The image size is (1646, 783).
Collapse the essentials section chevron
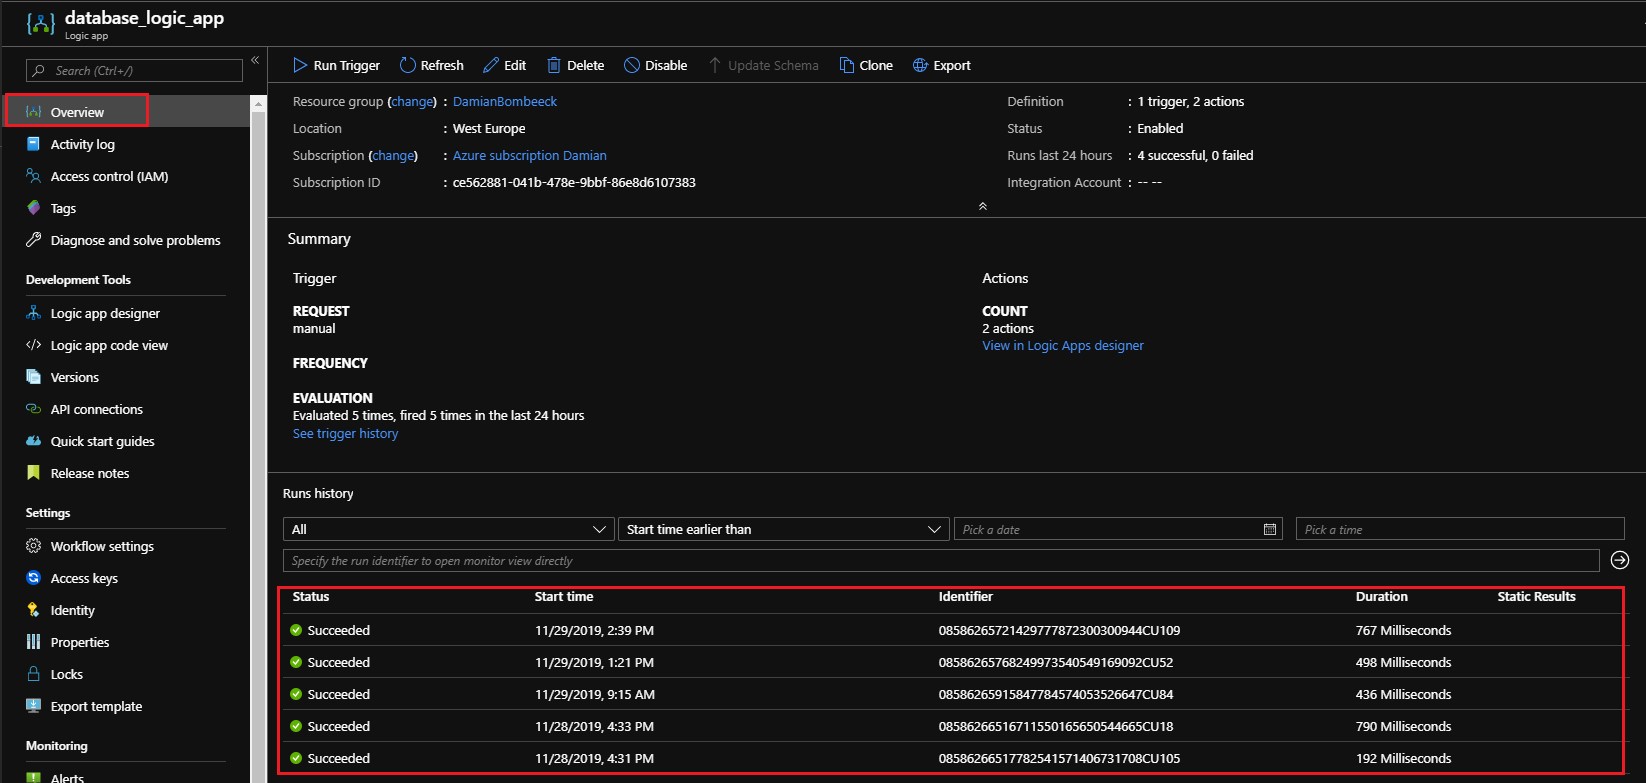pos(982,206)
